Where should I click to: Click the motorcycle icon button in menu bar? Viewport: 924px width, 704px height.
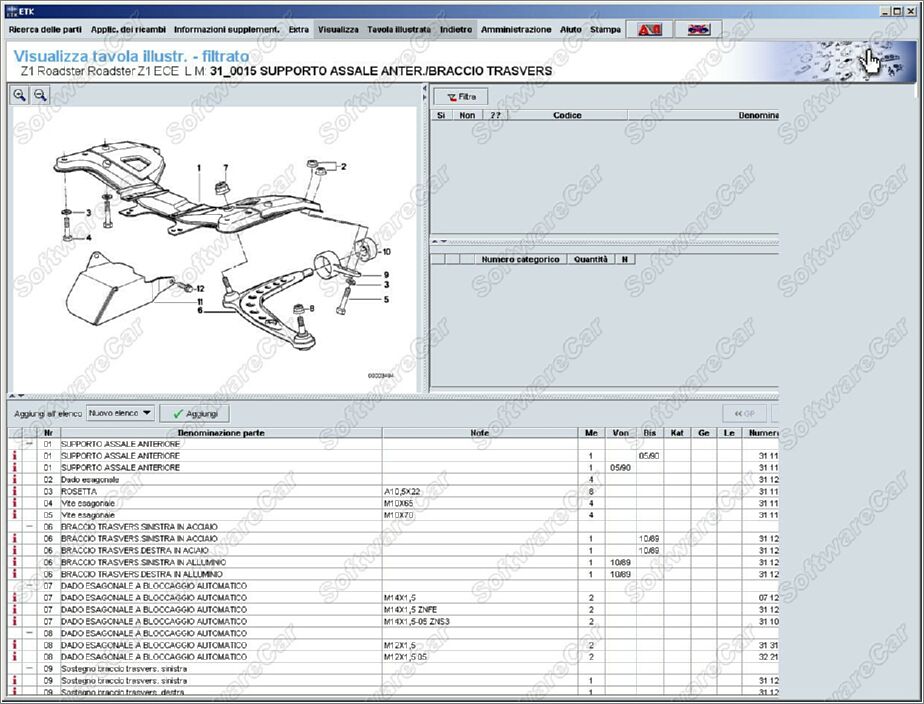click(x=699, y=30)
